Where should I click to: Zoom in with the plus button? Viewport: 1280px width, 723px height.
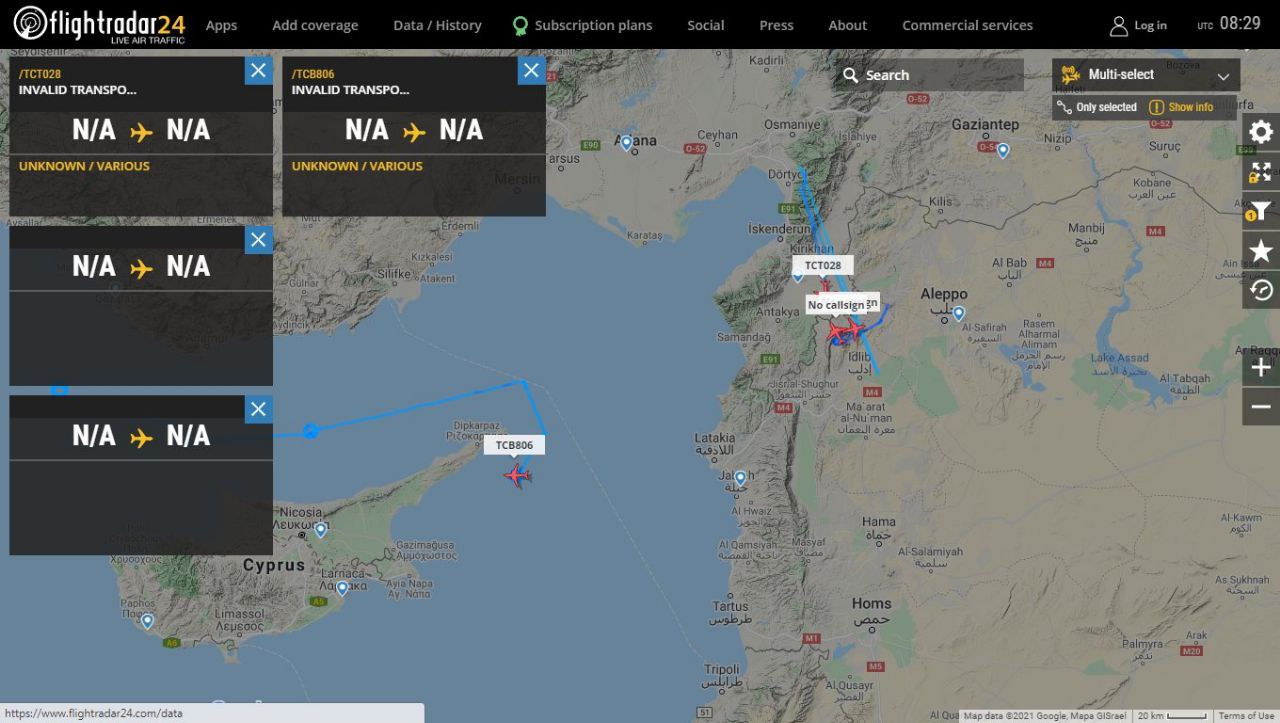(x=1261, y=368)
